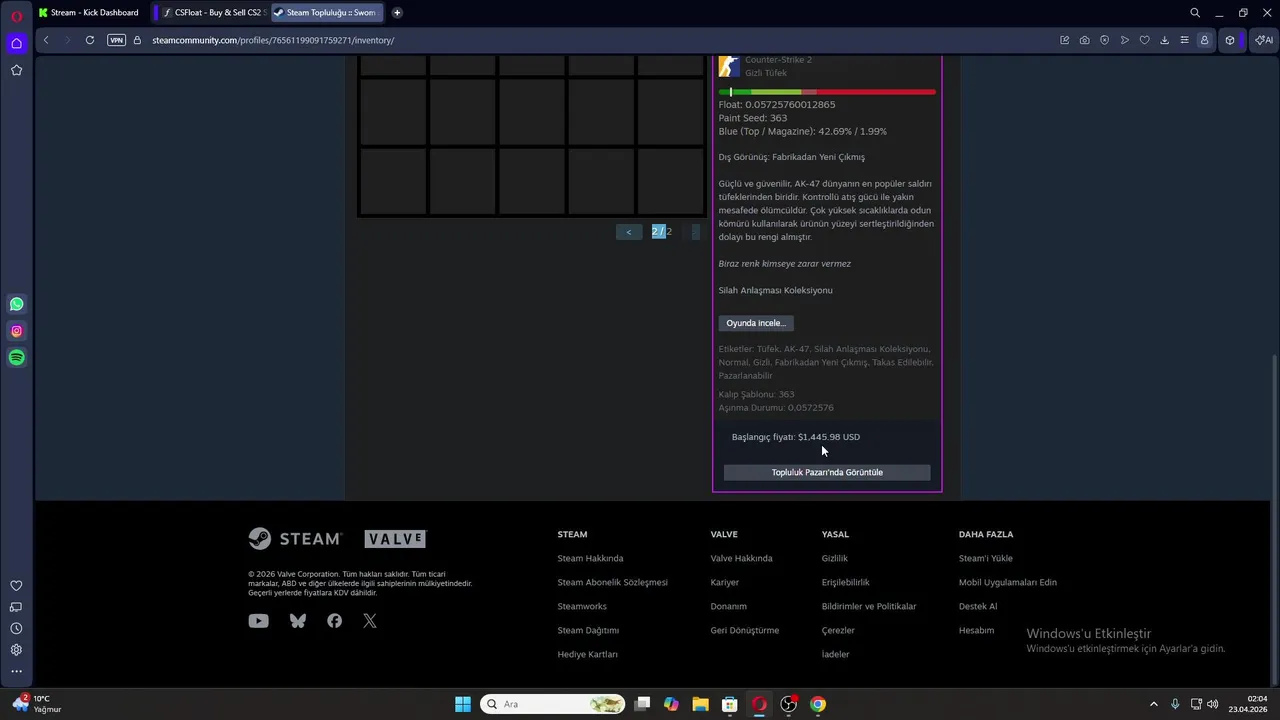This screenshot has height=720, width=1280.
Task: Click Topluluk Pazarı'nda Görüntüle button
Action: tap(827, 472)
